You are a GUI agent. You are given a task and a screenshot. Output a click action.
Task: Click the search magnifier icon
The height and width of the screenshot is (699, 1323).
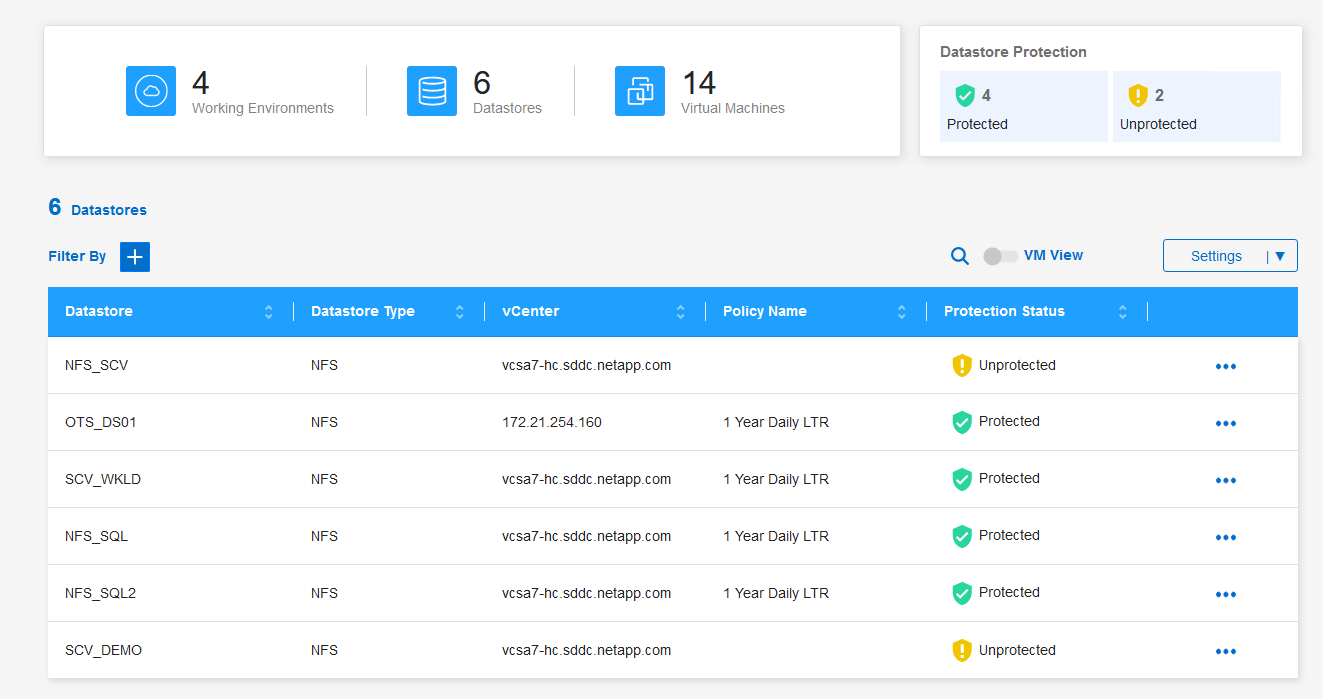click(x=959, y=256)
